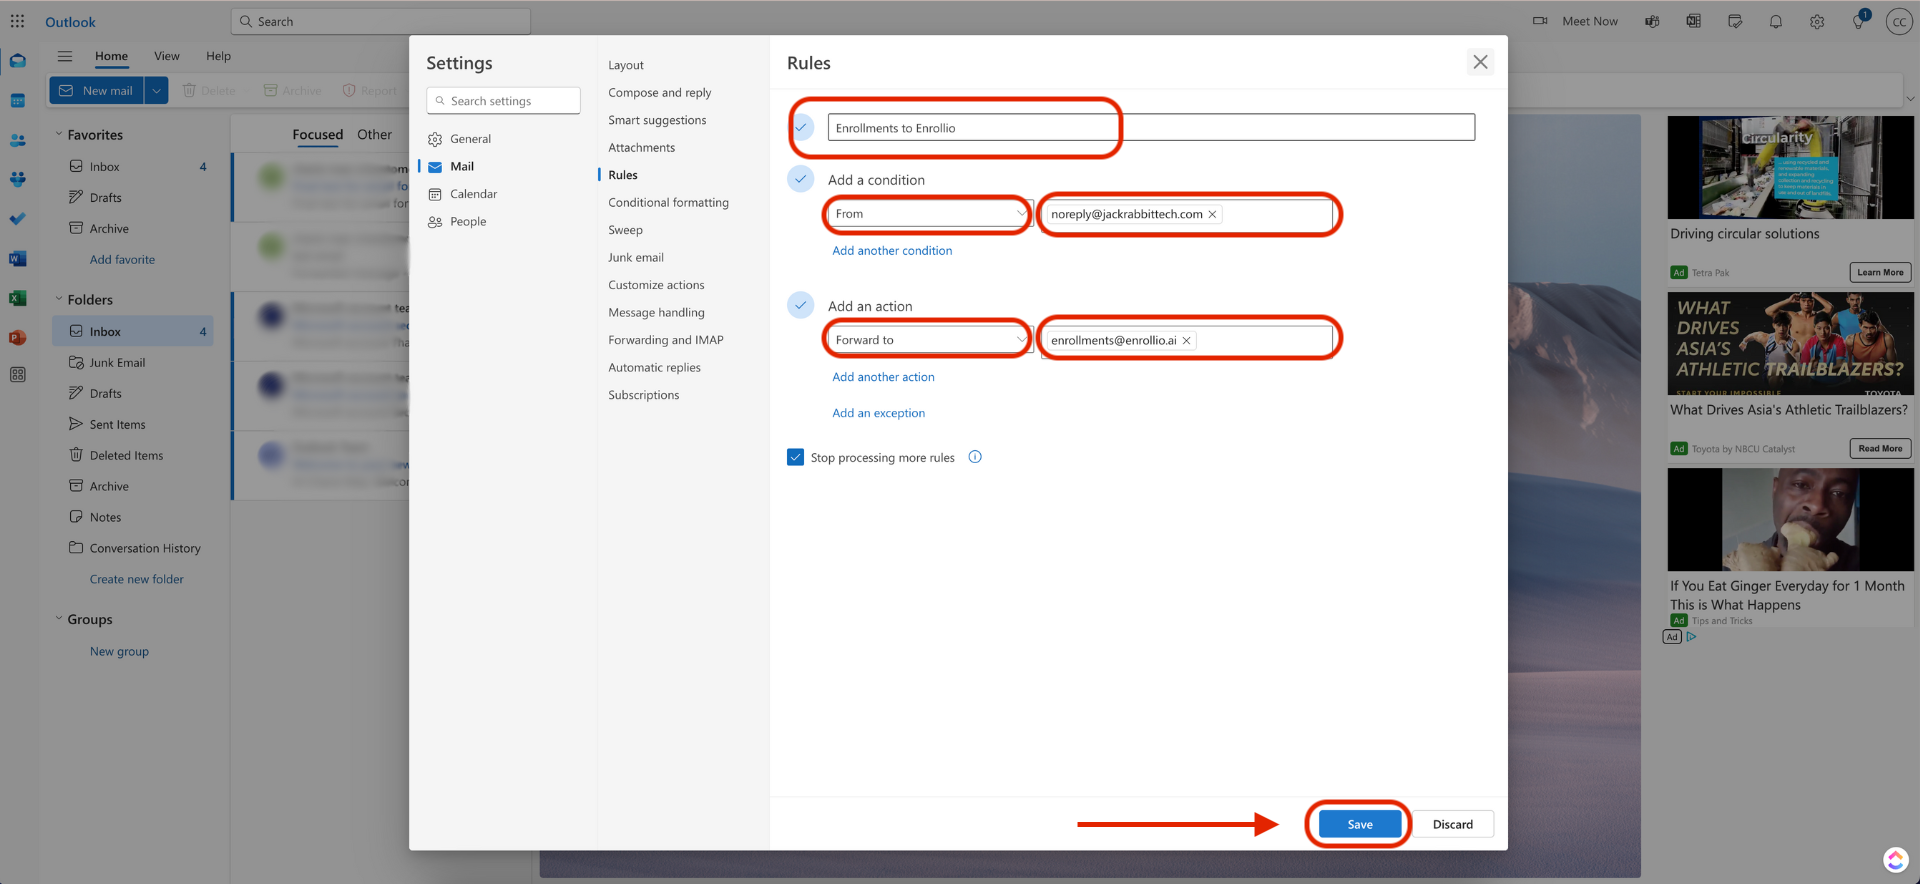Collapse the Groups section

58,619
